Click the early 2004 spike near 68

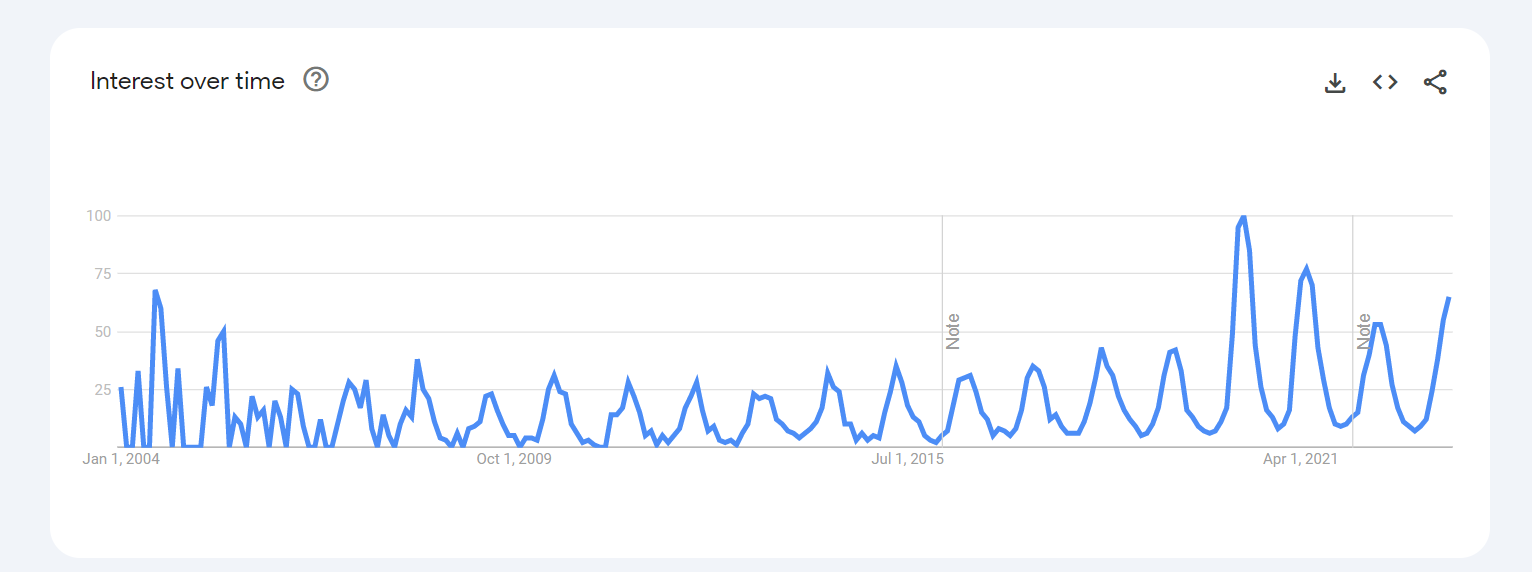point(155,291)
